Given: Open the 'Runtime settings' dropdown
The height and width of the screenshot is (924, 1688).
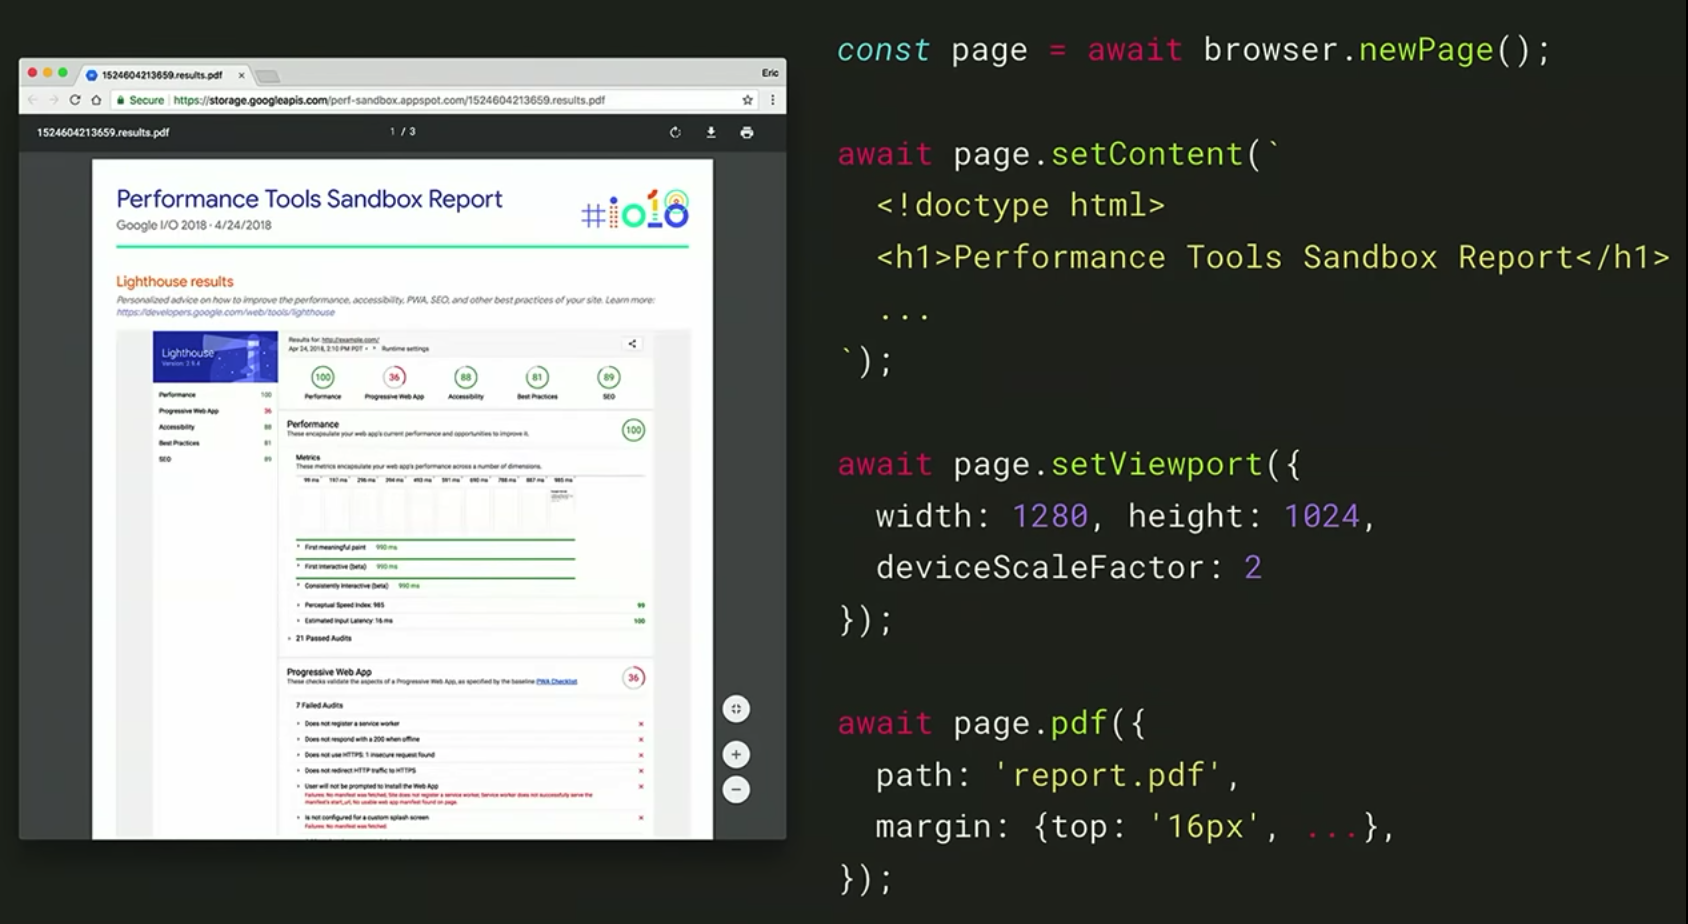Looking at the screenshot, I should (401, 349).
